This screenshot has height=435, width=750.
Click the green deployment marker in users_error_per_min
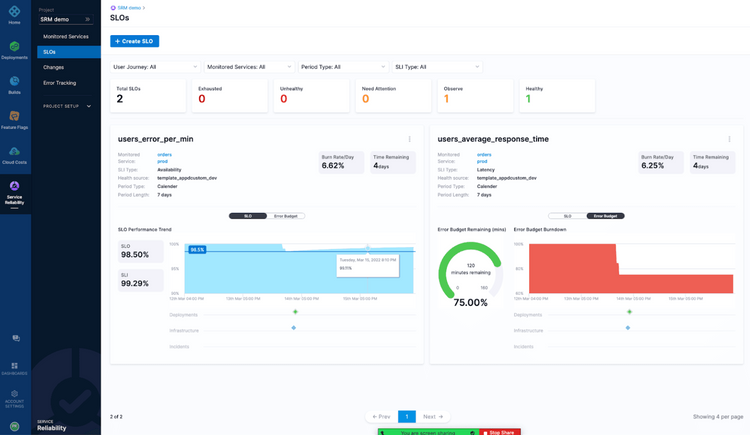(295, 312)
